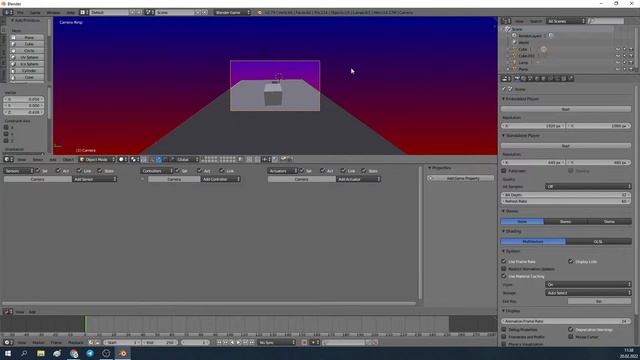Add a Cylinder mesh from tool shelf

point(27,71)
